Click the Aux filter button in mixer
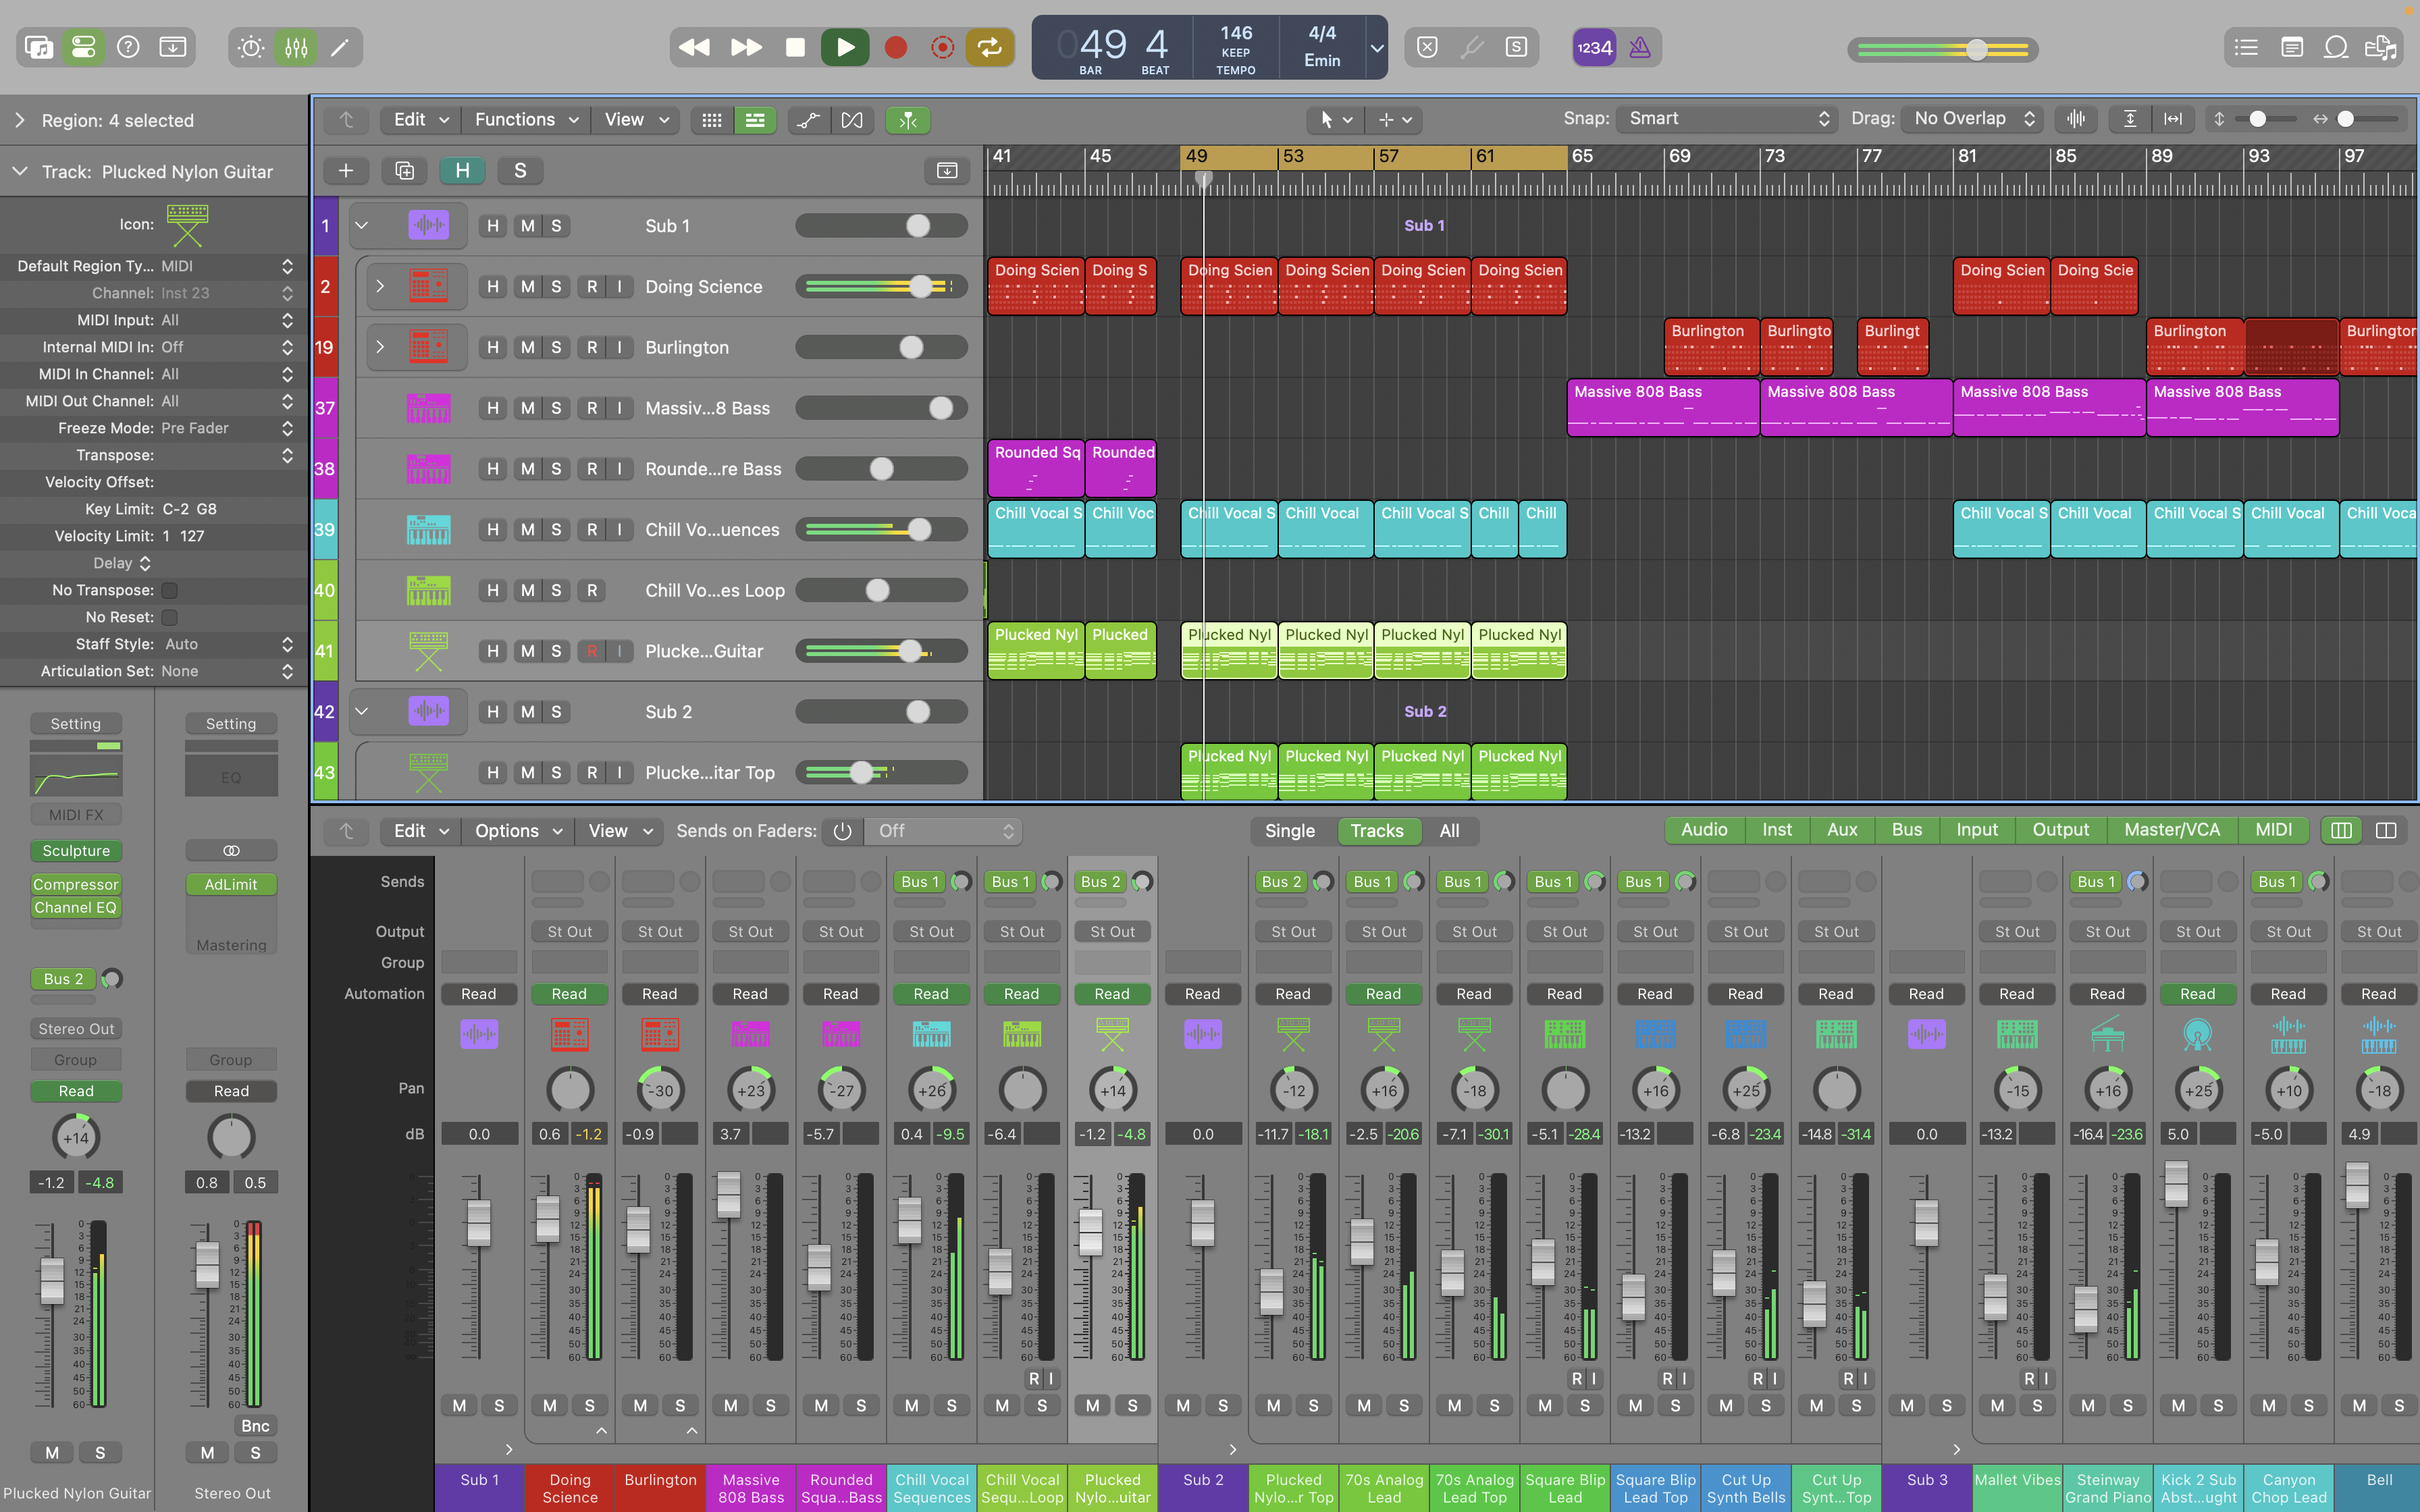Image resolution: width=2420 pixels, height=1512 pixels. click(x=1841, y=830)
